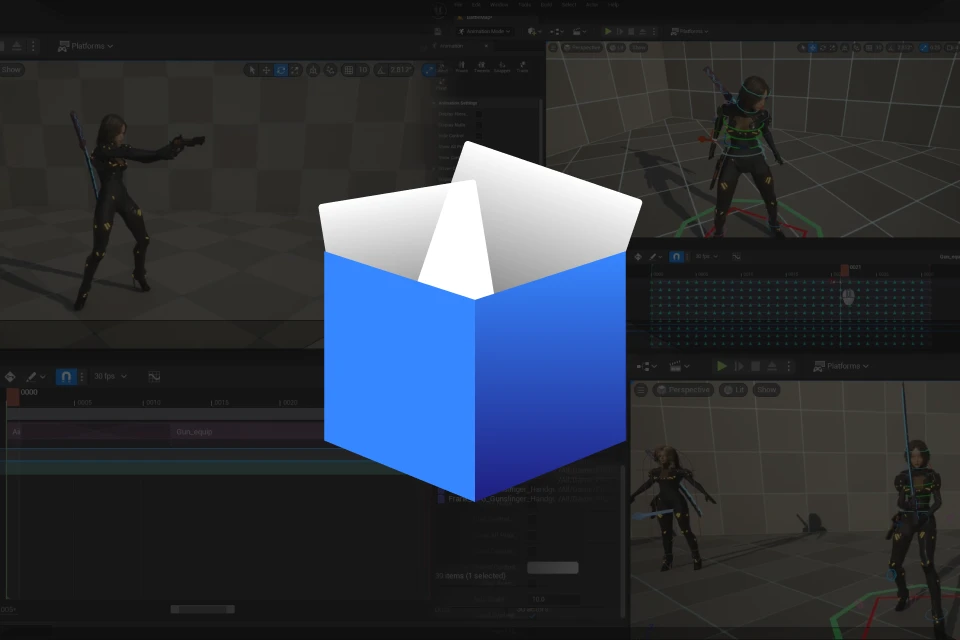Select the Gun_equip animation section in timeline
The width and height of the screenshot is (960, 640).
(x=245, y=432)
